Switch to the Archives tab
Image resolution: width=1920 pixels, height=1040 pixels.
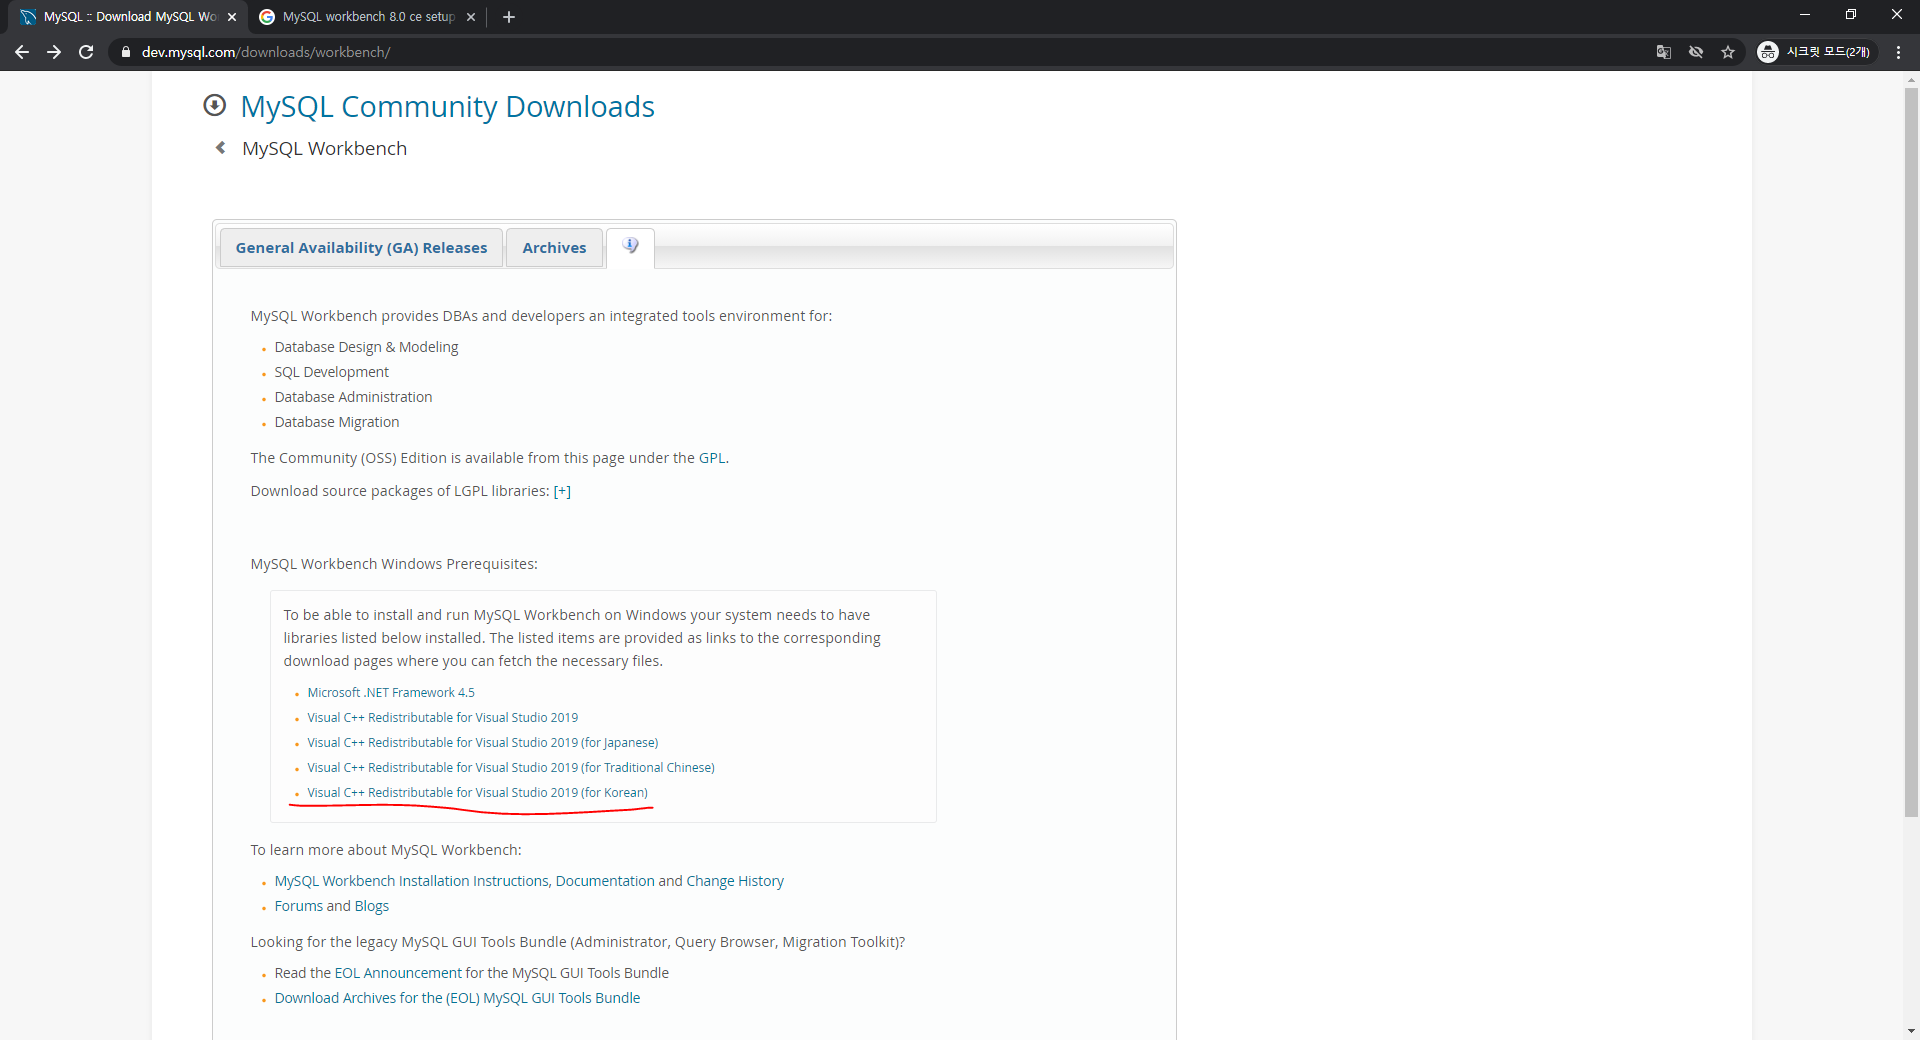(554, 248)
